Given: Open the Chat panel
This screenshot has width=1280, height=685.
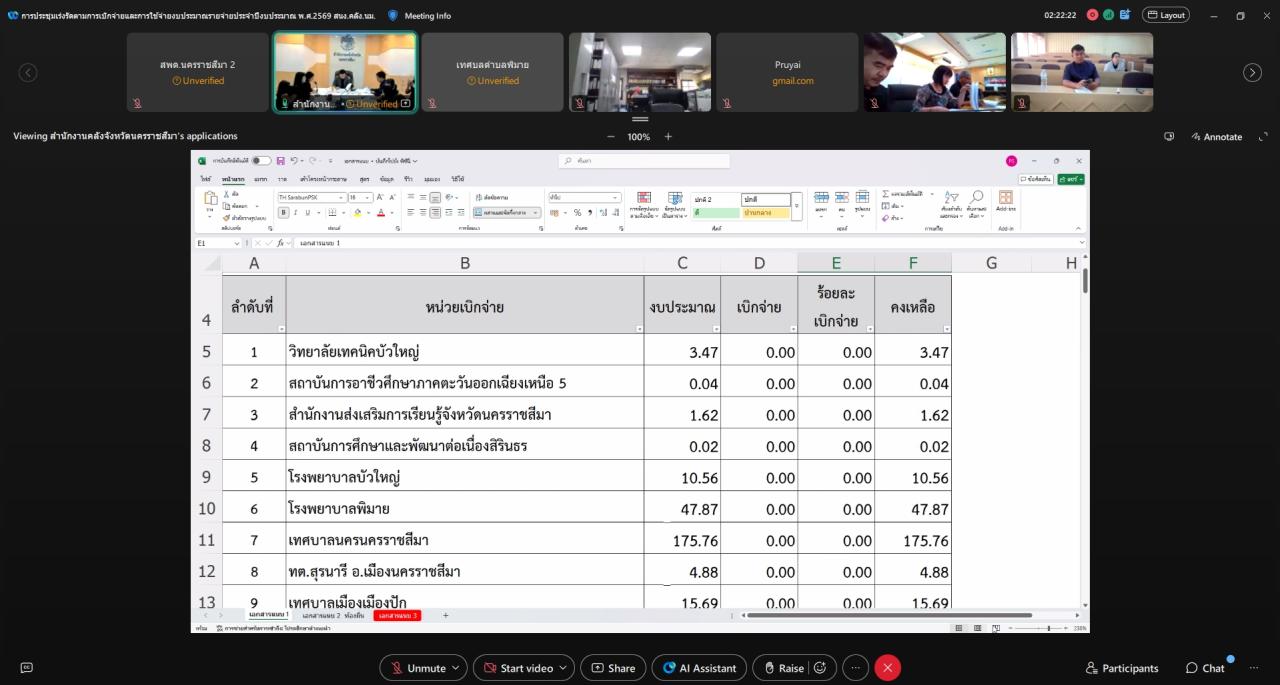Looking at the screenshot, I should tap(1206, 667).
